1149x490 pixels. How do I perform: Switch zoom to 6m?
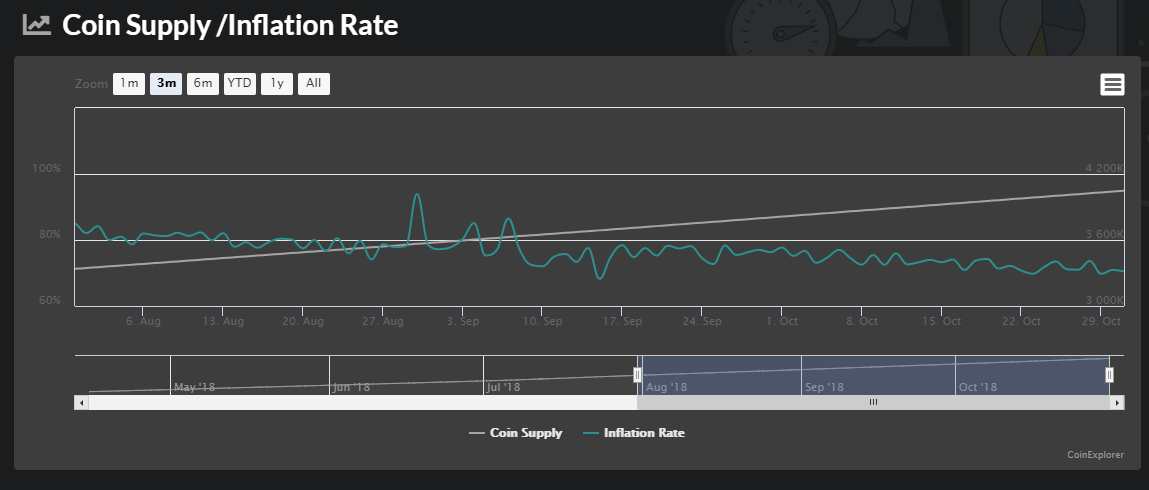point(203,83)
